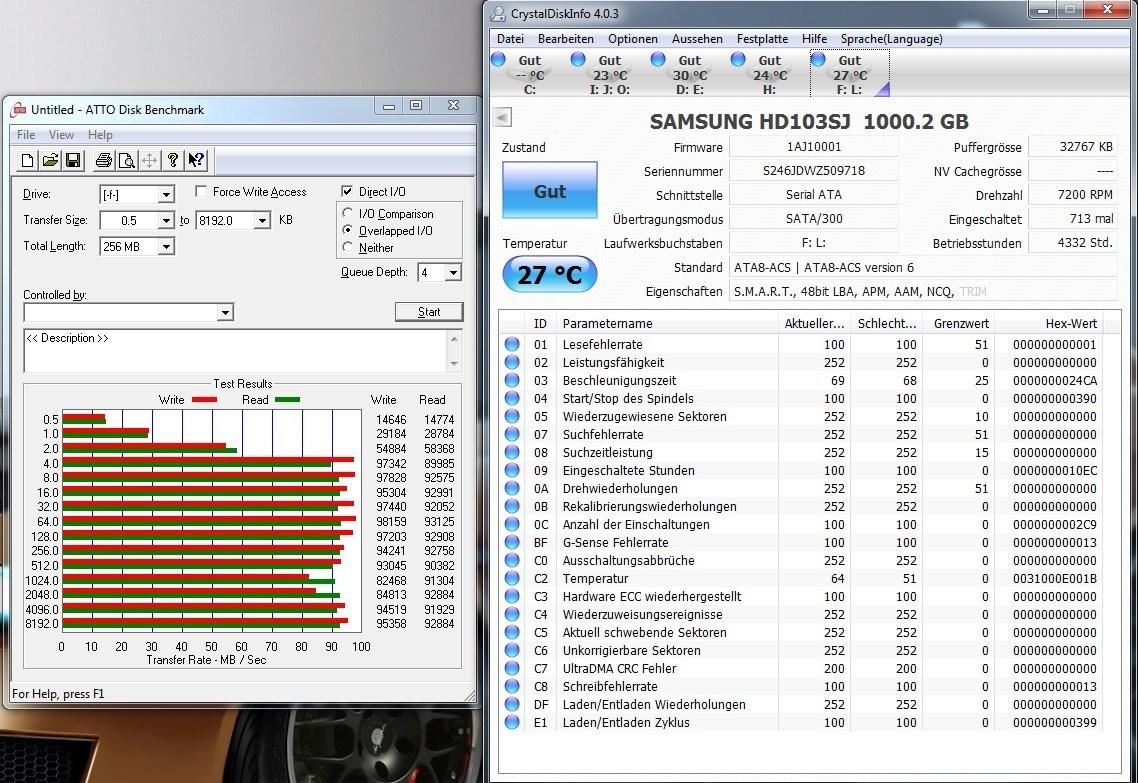
Task: Open the Festplatte menu
Action: click(x=762, y=39)
